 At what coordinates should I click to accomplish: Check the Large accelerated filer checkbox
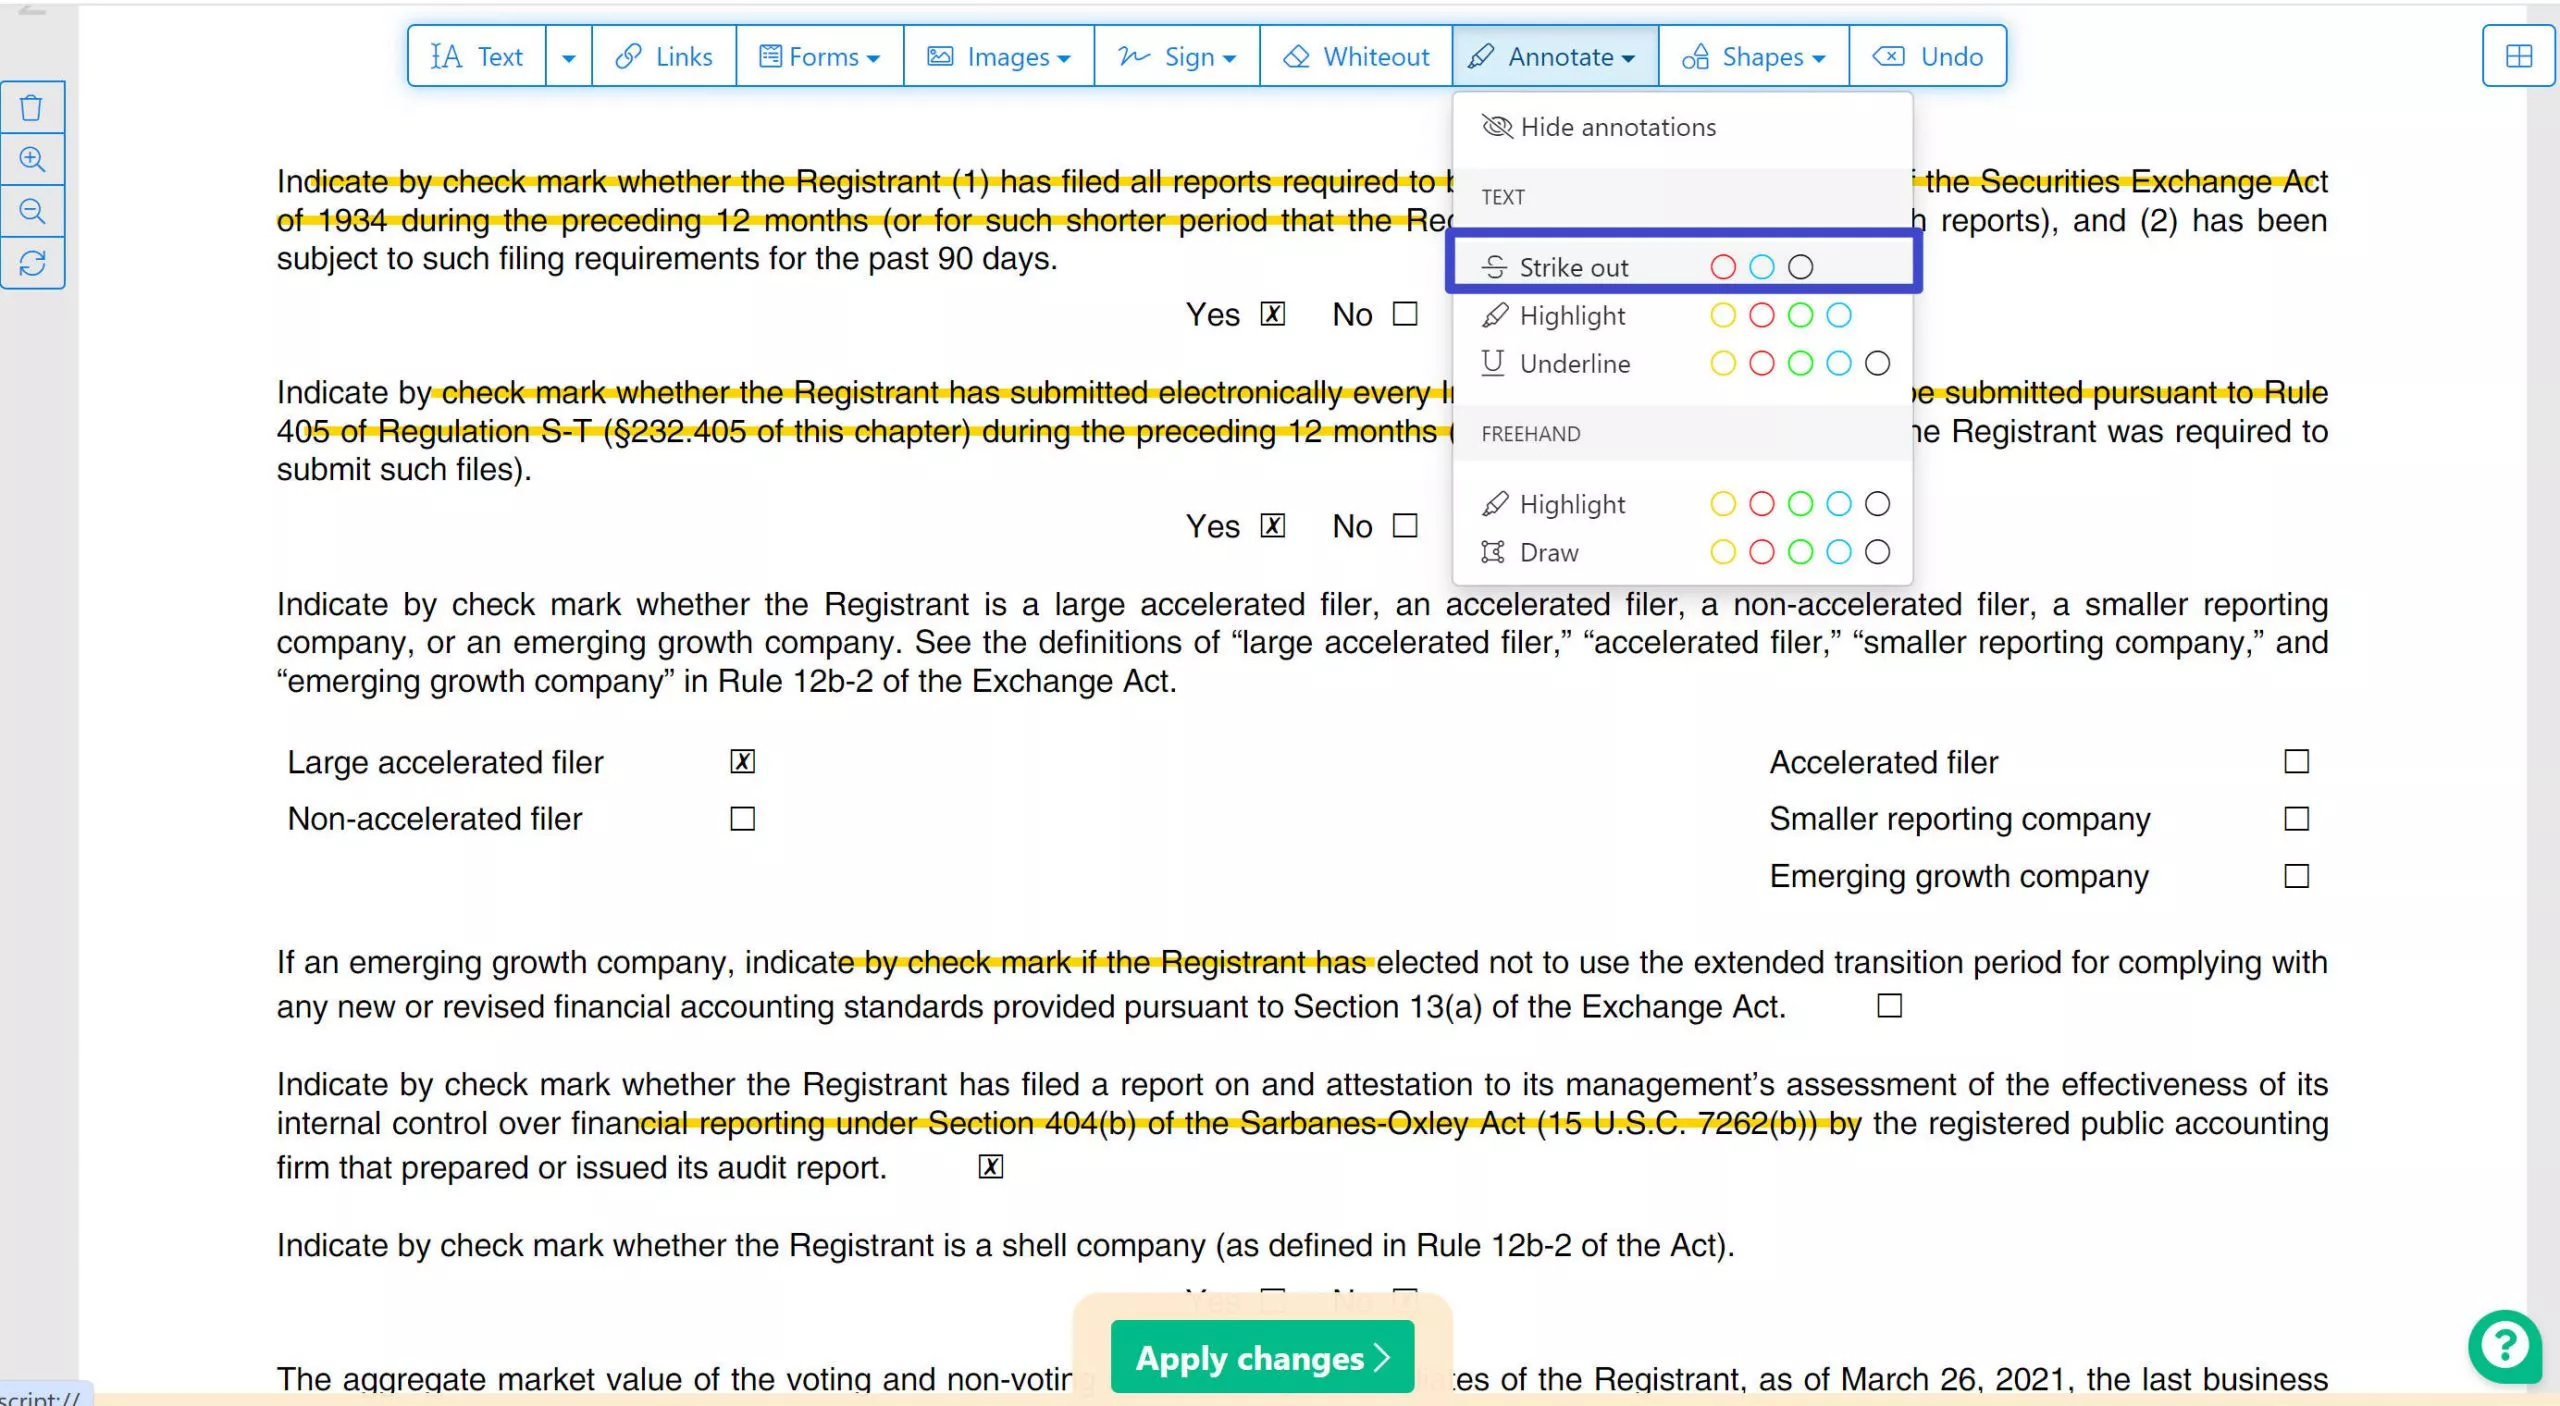tap(741, 762)
